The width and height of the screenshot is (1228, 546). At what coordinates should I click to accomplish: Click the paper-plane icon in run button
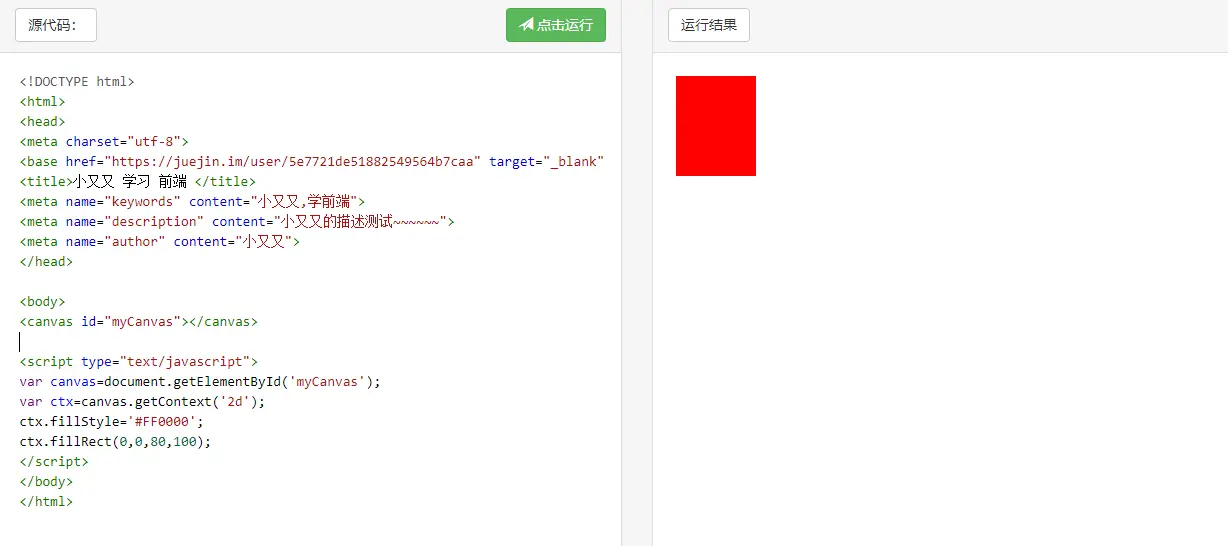(526, 25)
